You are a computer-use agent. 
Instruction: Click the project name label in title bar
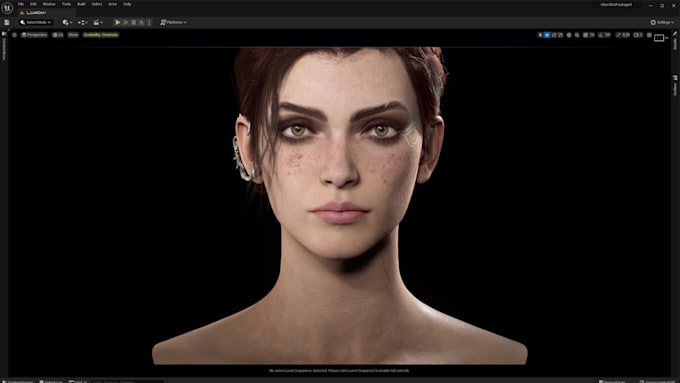point(616,4)
